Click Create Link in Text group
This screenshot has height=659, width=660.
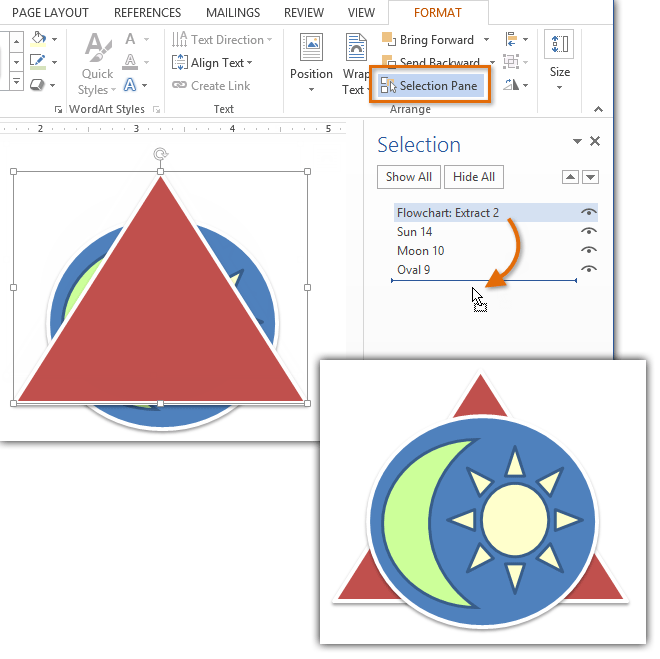(211, 86)
